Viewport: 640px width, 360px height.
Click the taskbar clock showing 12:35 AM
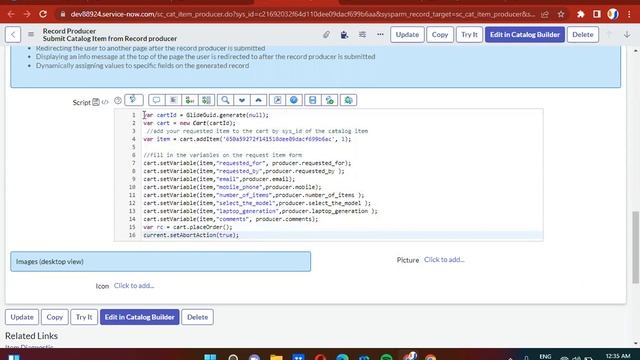618,356
